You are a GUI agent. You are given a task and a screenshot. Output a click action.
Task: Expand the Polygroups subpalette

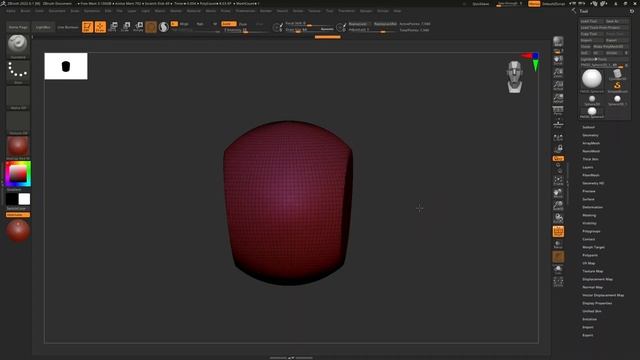pos(591,231)
